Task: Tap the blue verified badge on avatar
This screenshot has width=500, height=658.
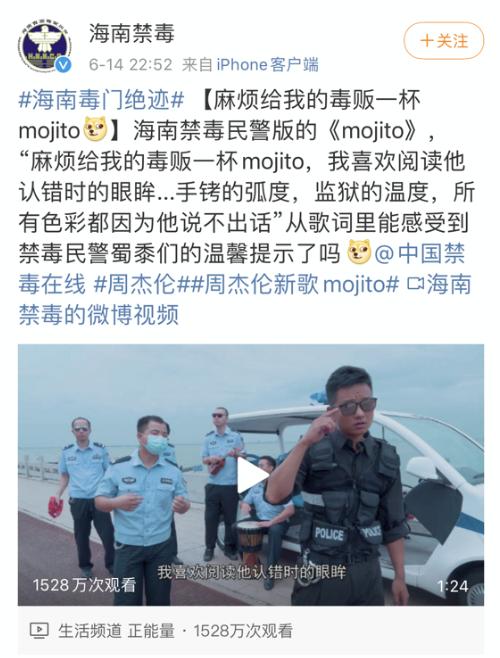Action: point(64,65)
